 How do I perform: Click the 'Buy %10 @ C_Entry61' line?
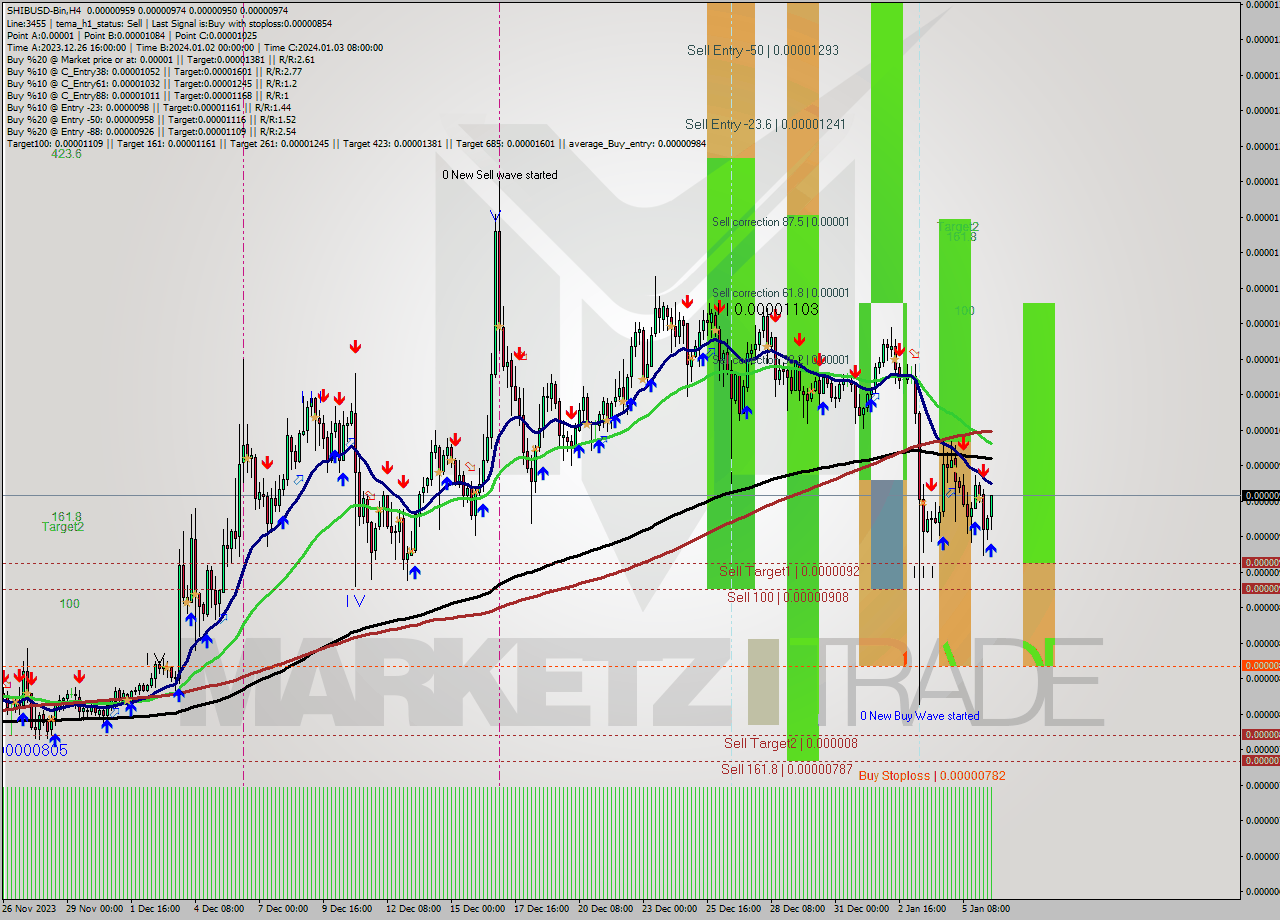152,83
